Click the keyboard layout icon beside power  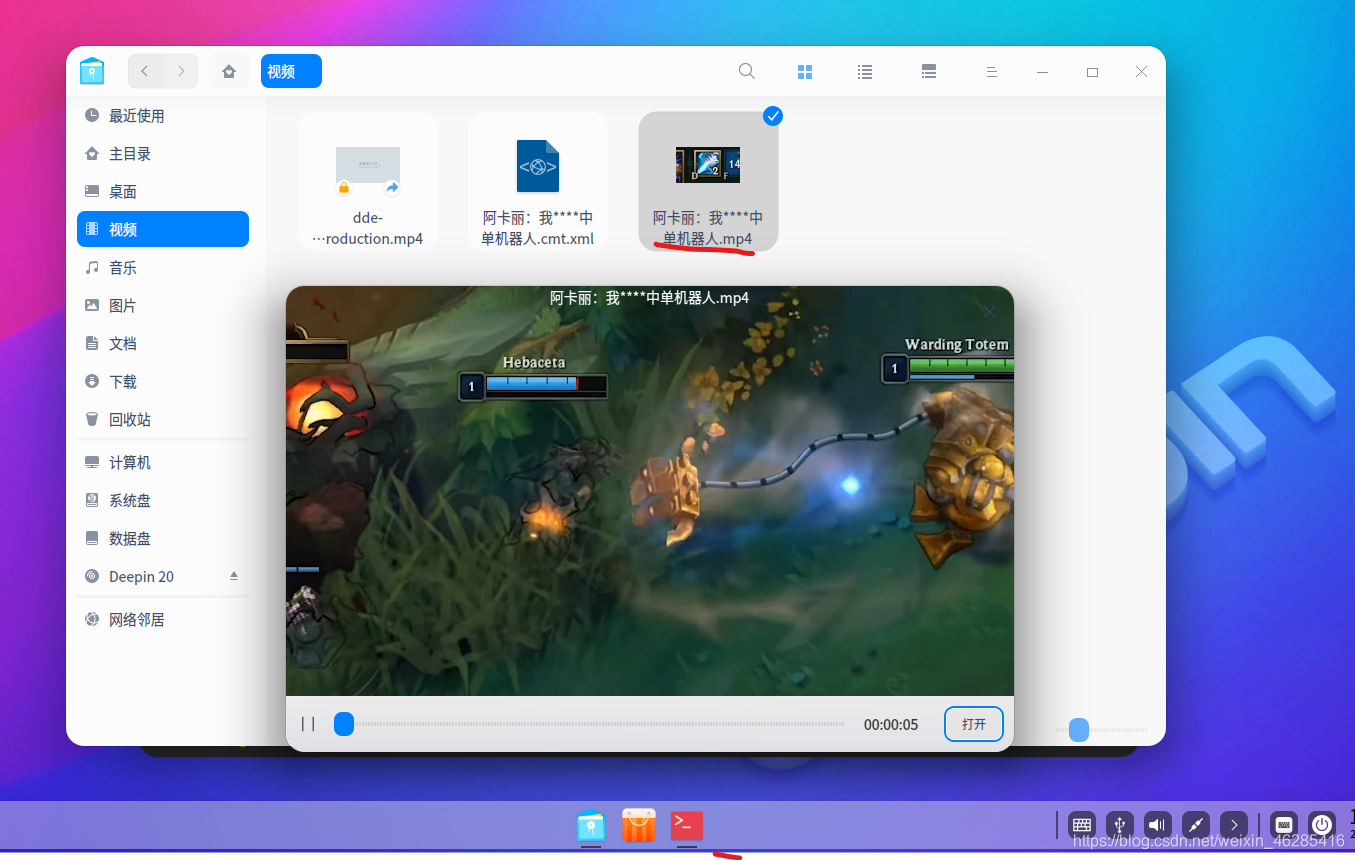click(x=1284, y=824)
